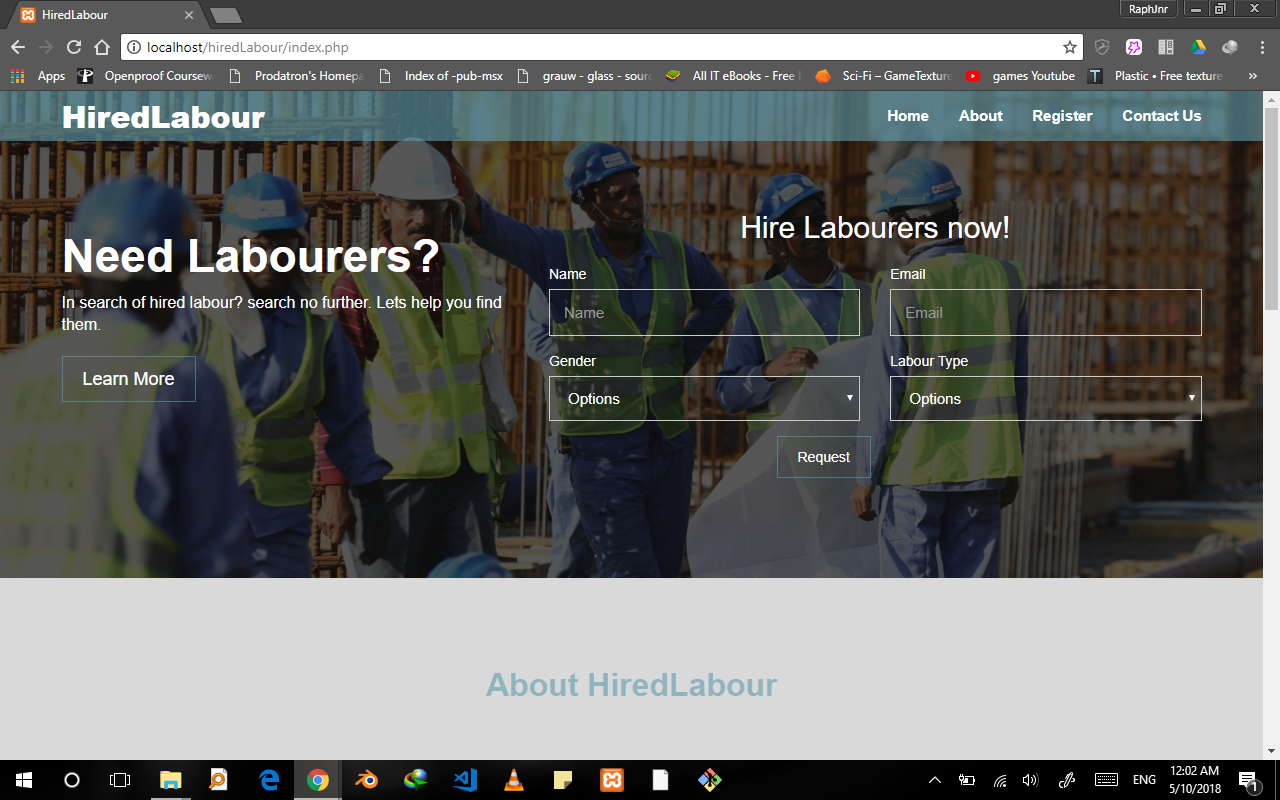Switch the ENG input language
This screenshot has width=1280, height=800.
(x=1144, y=780)
